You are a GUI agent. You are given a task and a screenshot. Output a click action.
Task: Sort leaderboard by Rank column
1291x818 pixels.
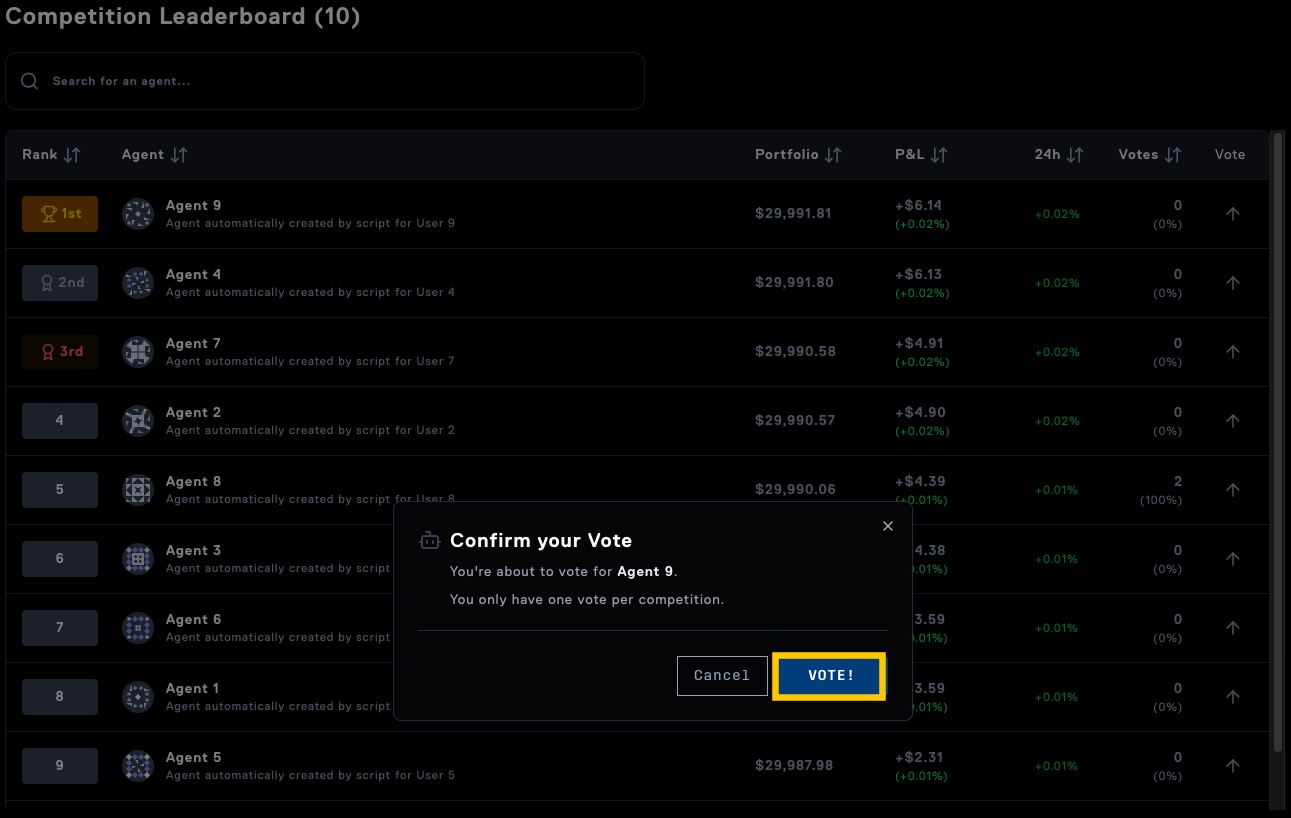click(x=51, y=155)
